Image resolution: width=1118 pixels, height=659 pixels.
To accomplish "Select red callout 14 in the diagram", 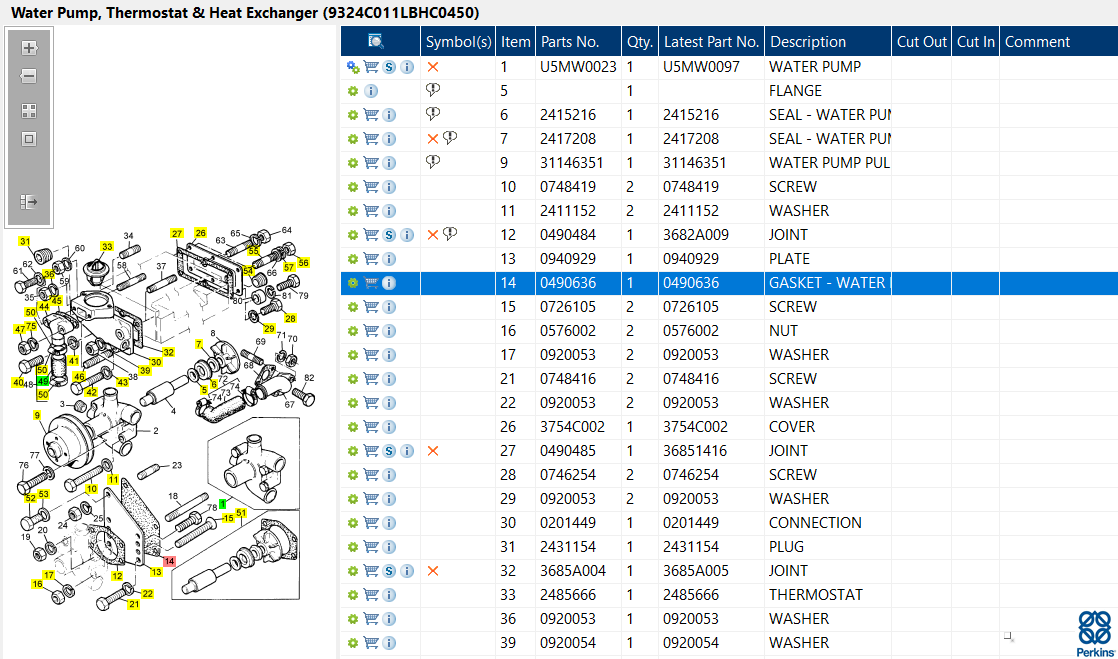I will pyautogui.click(x=169, y=561).
